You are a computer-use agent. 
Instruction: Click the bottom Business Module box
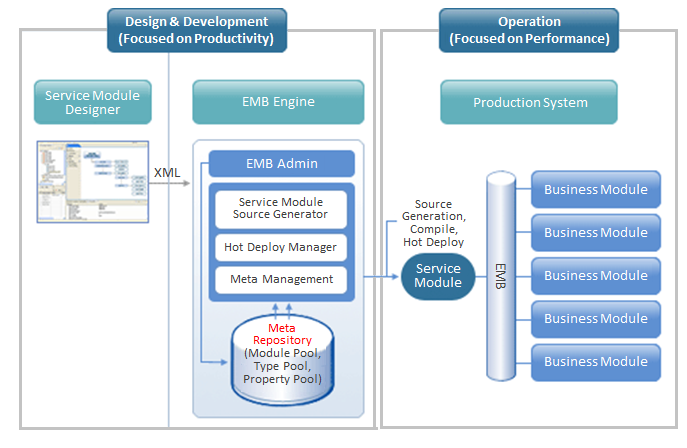595,362
